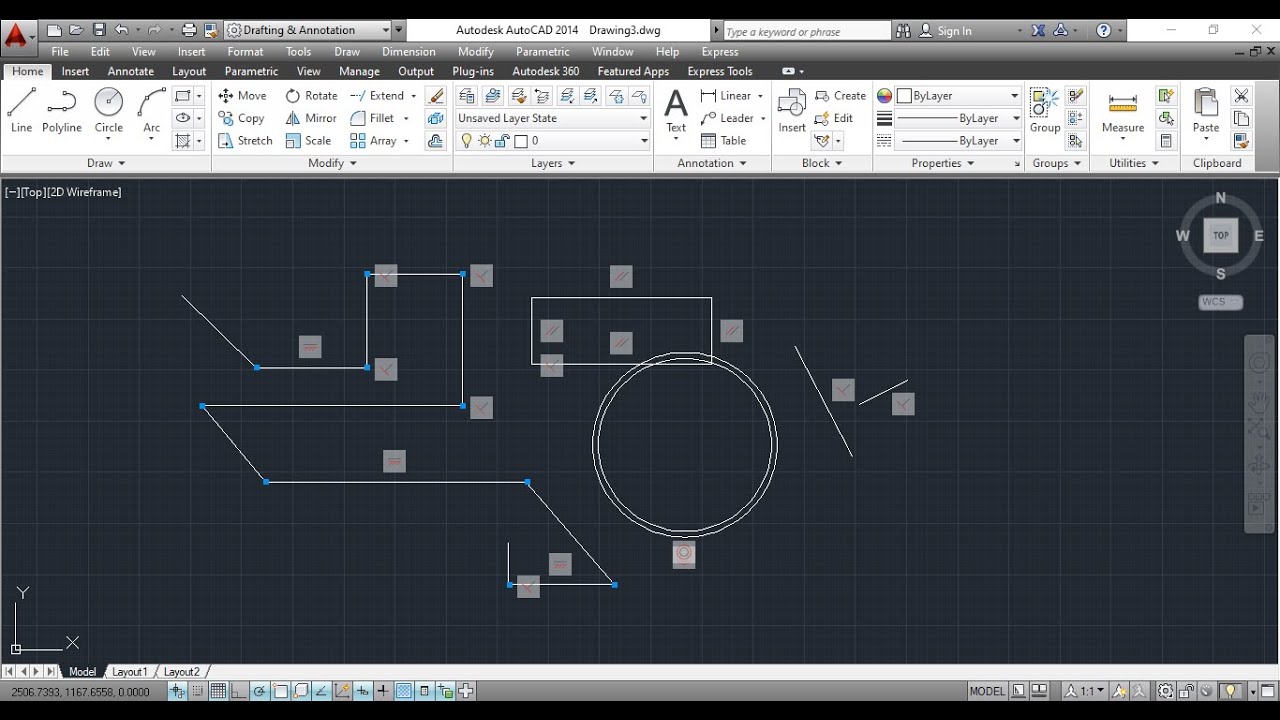Toggle Snap Mode in status bar
The height and width of the screenshot is (720, 1280).
197,691
